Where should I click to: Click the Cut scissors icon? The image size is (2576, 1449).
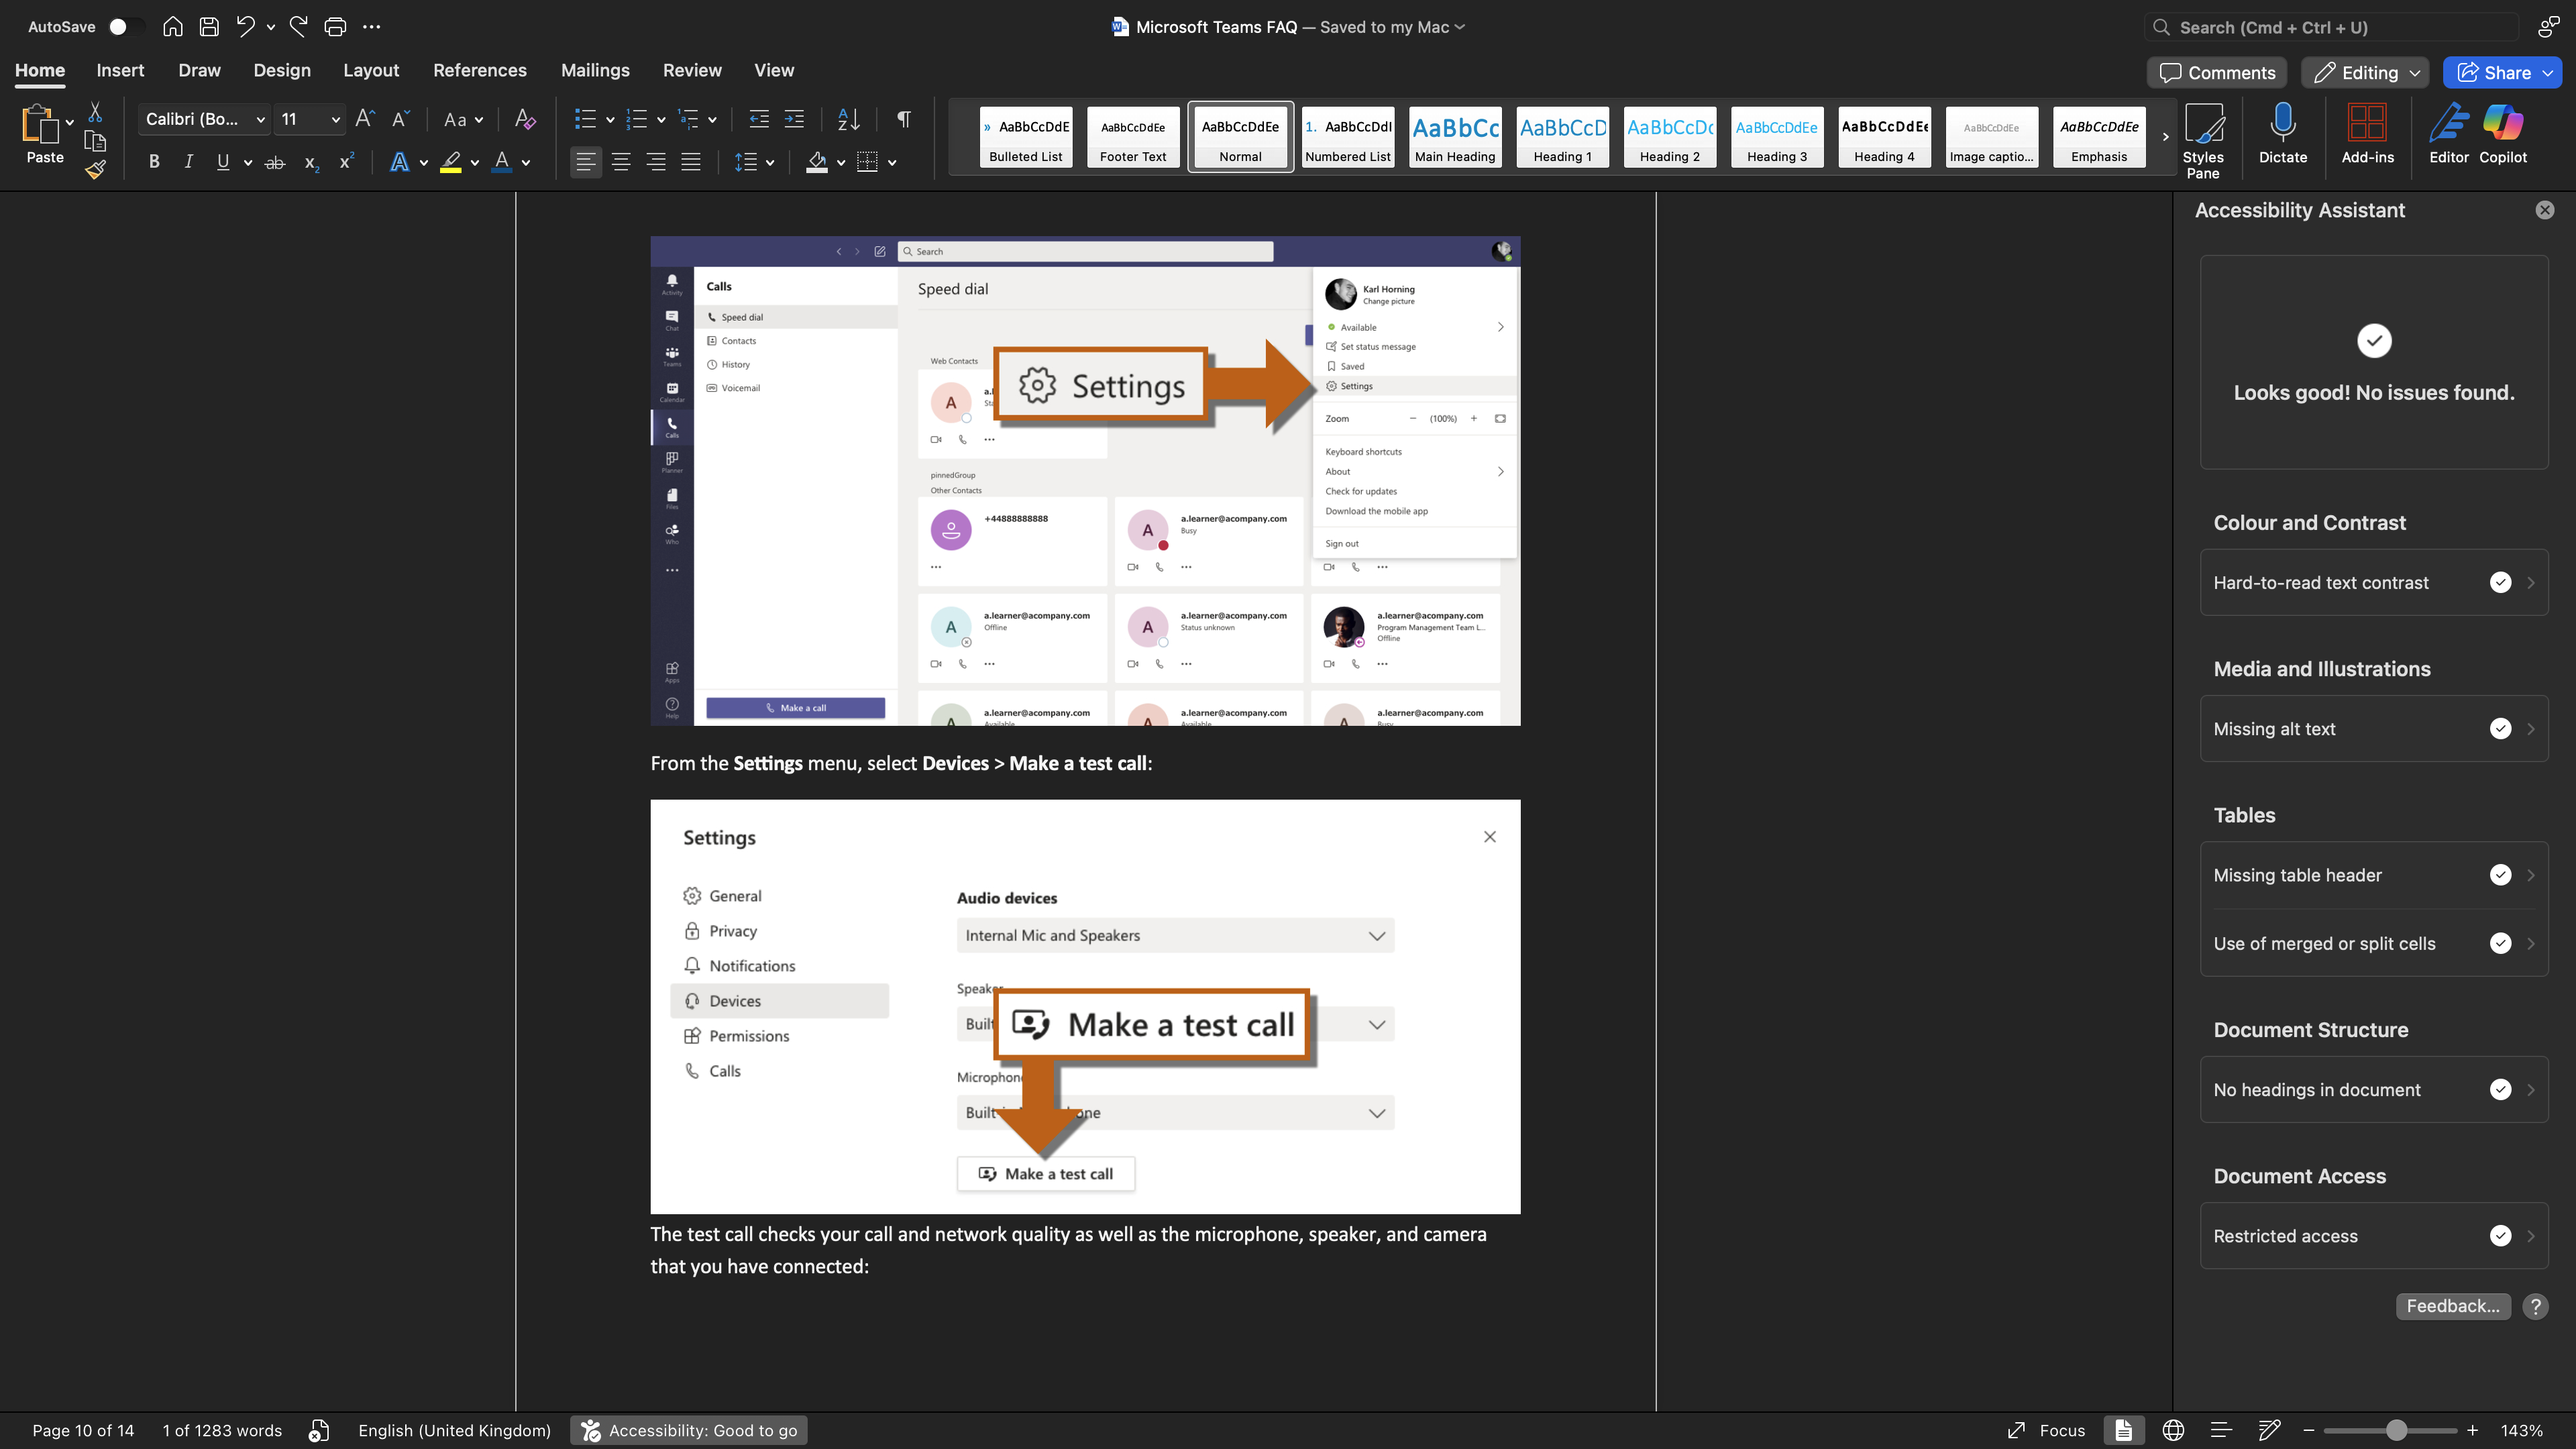coord(95,112)
